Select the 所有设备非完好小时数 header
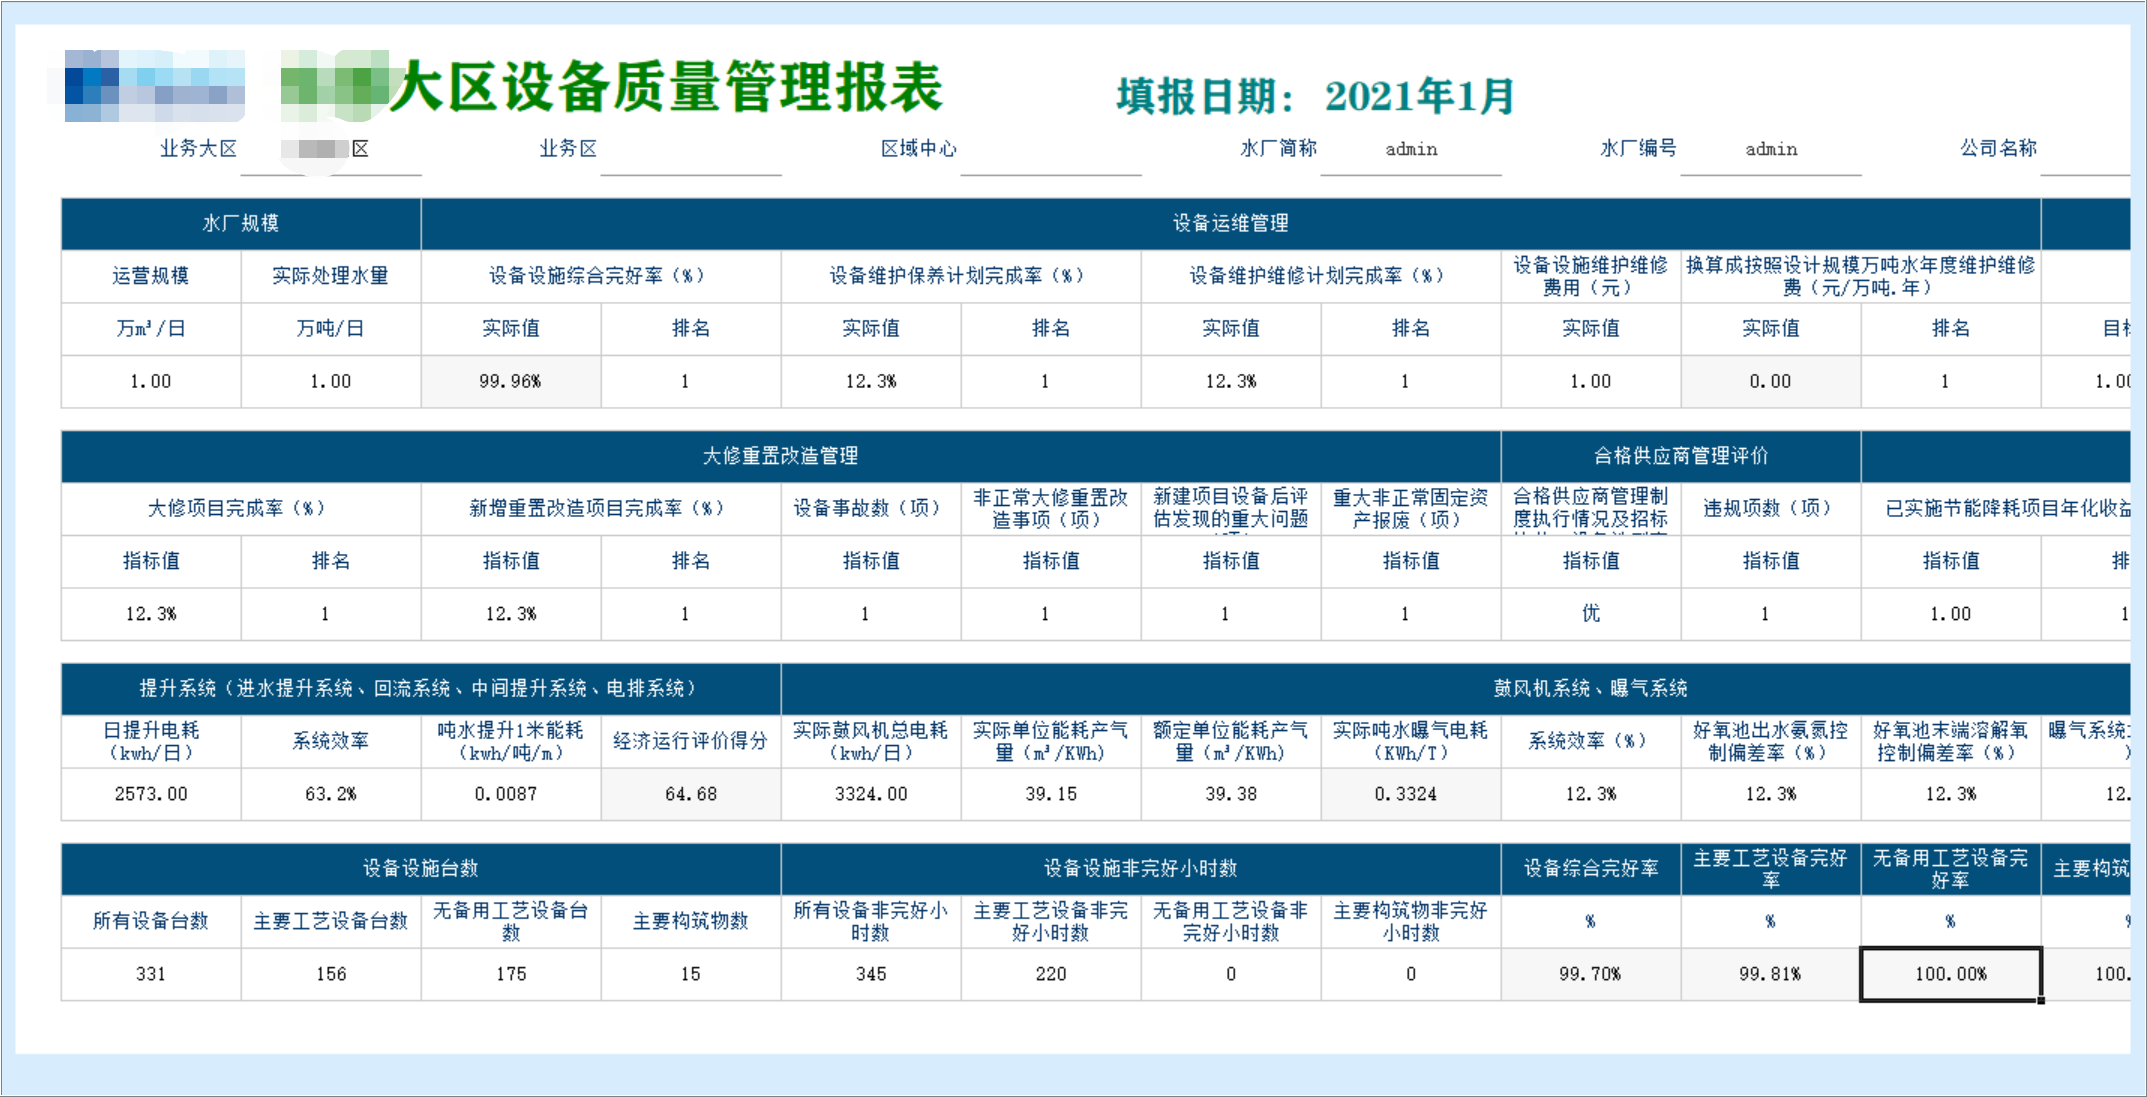This screenshot has width=2147, height=1097. (x=871, y=921)
